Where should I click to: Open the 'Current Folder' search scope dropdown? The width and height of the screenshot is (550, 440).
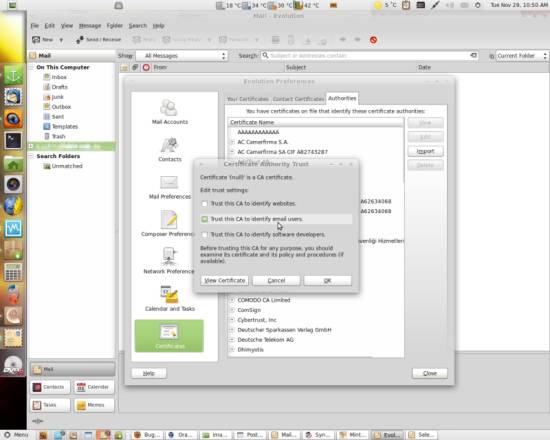tap(521, 56)
